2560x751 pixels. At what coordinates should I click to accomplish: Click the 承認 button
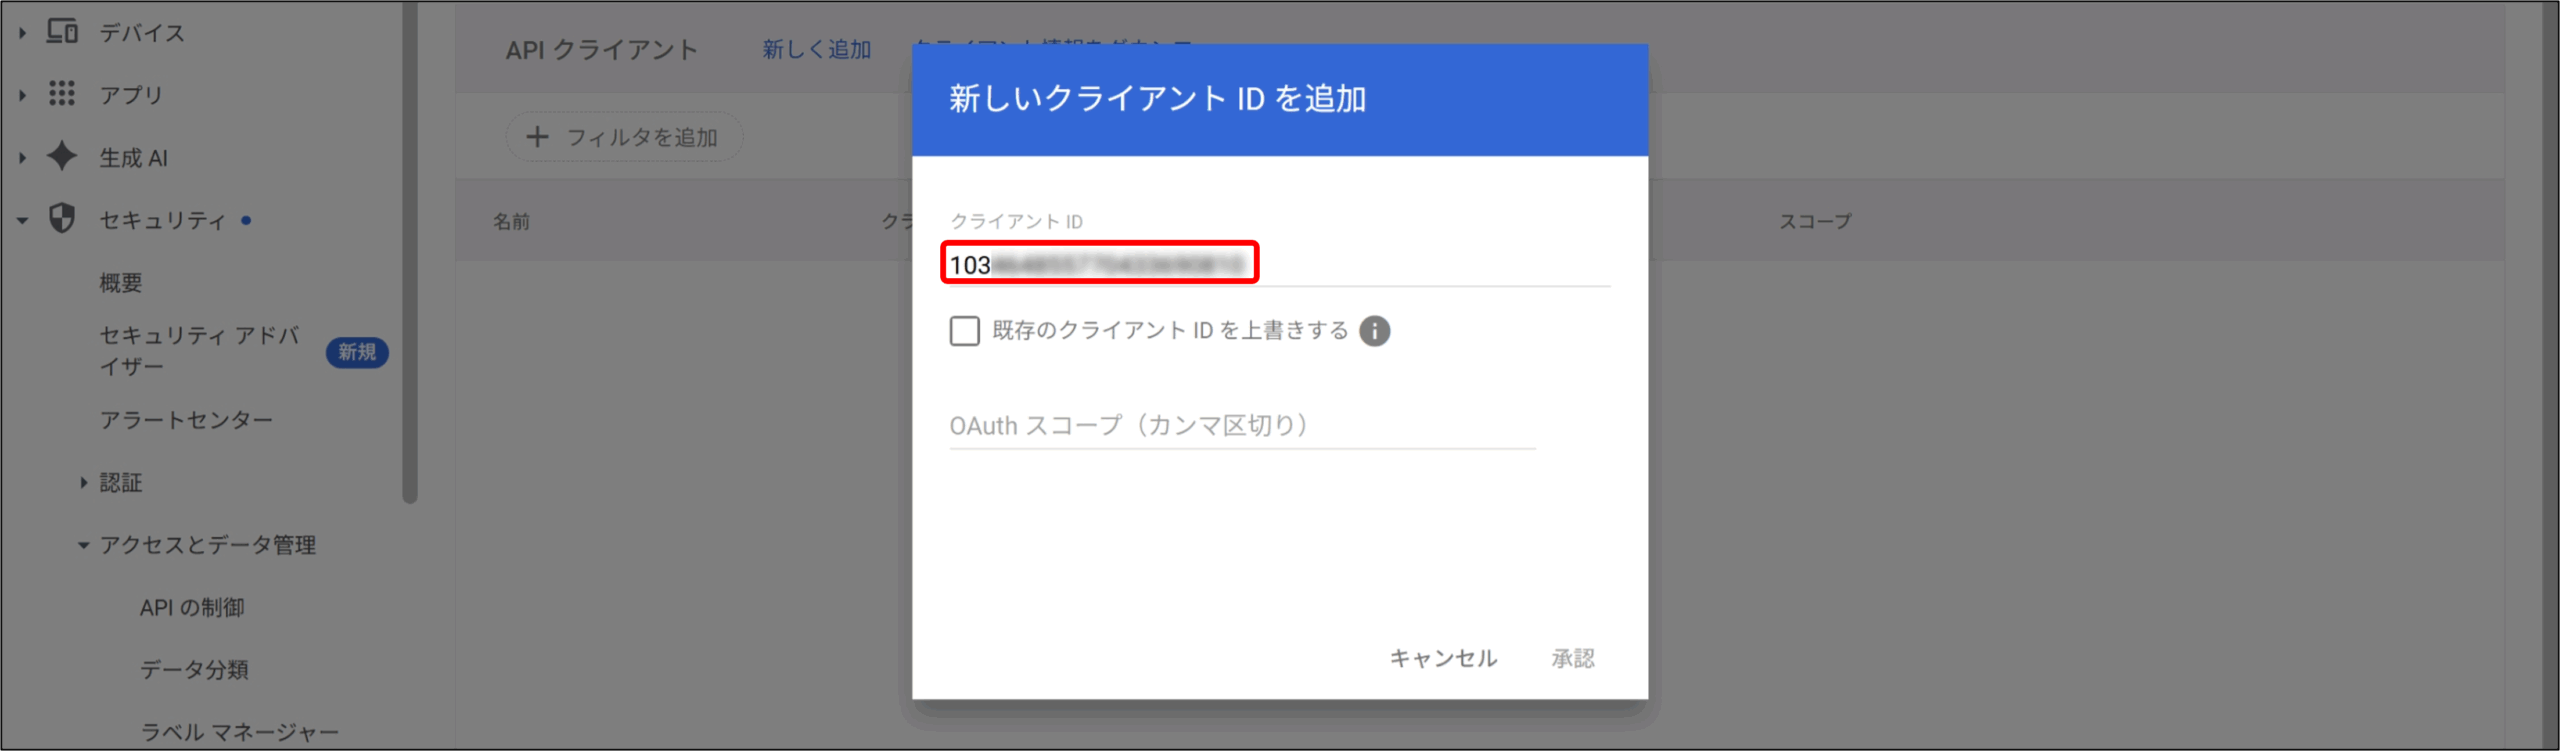(x=1573, y=658)
